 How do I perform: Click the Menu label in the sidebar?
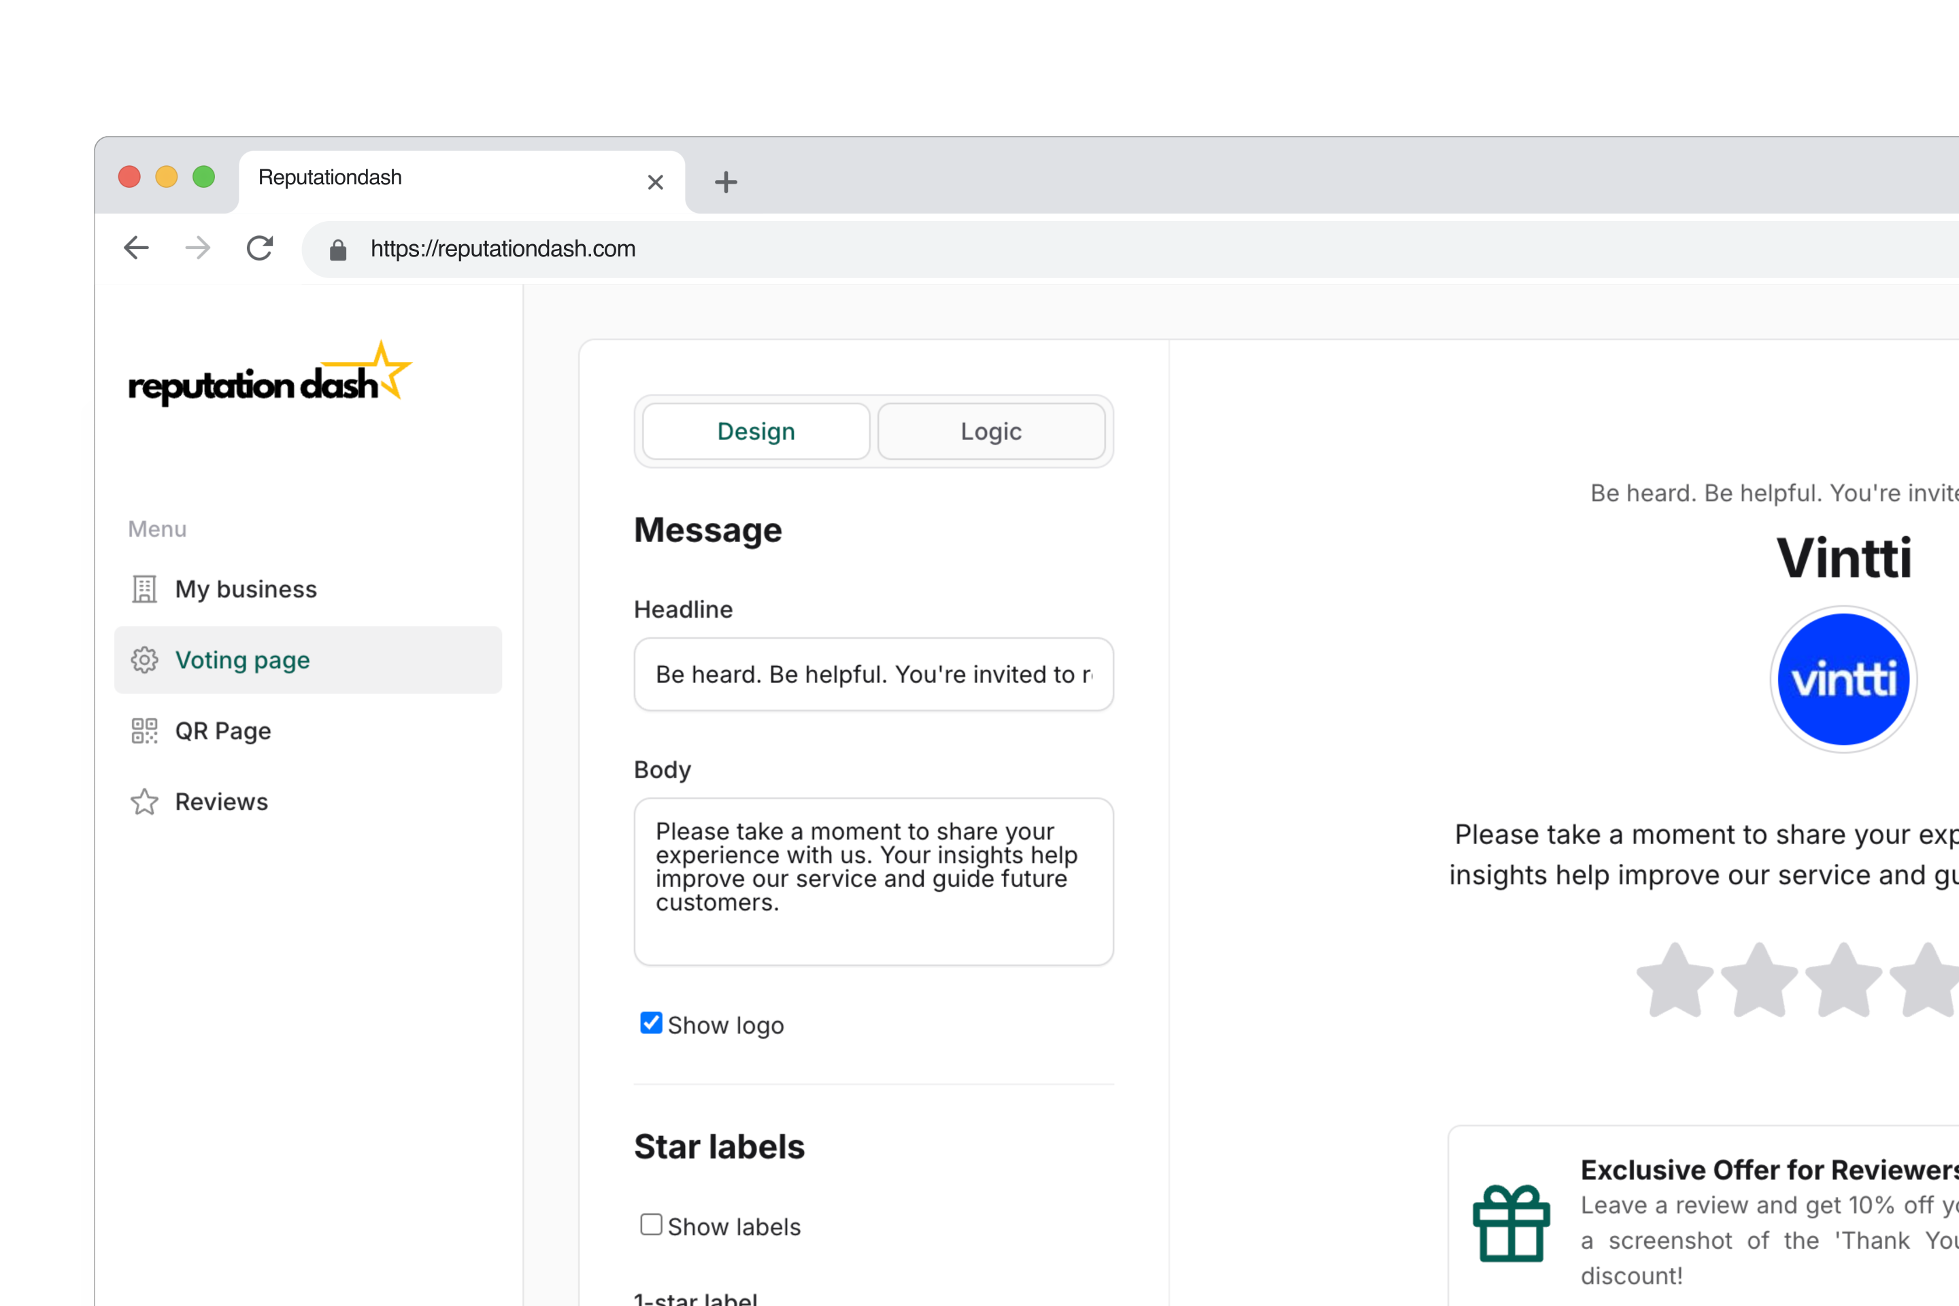pos(157,529)
